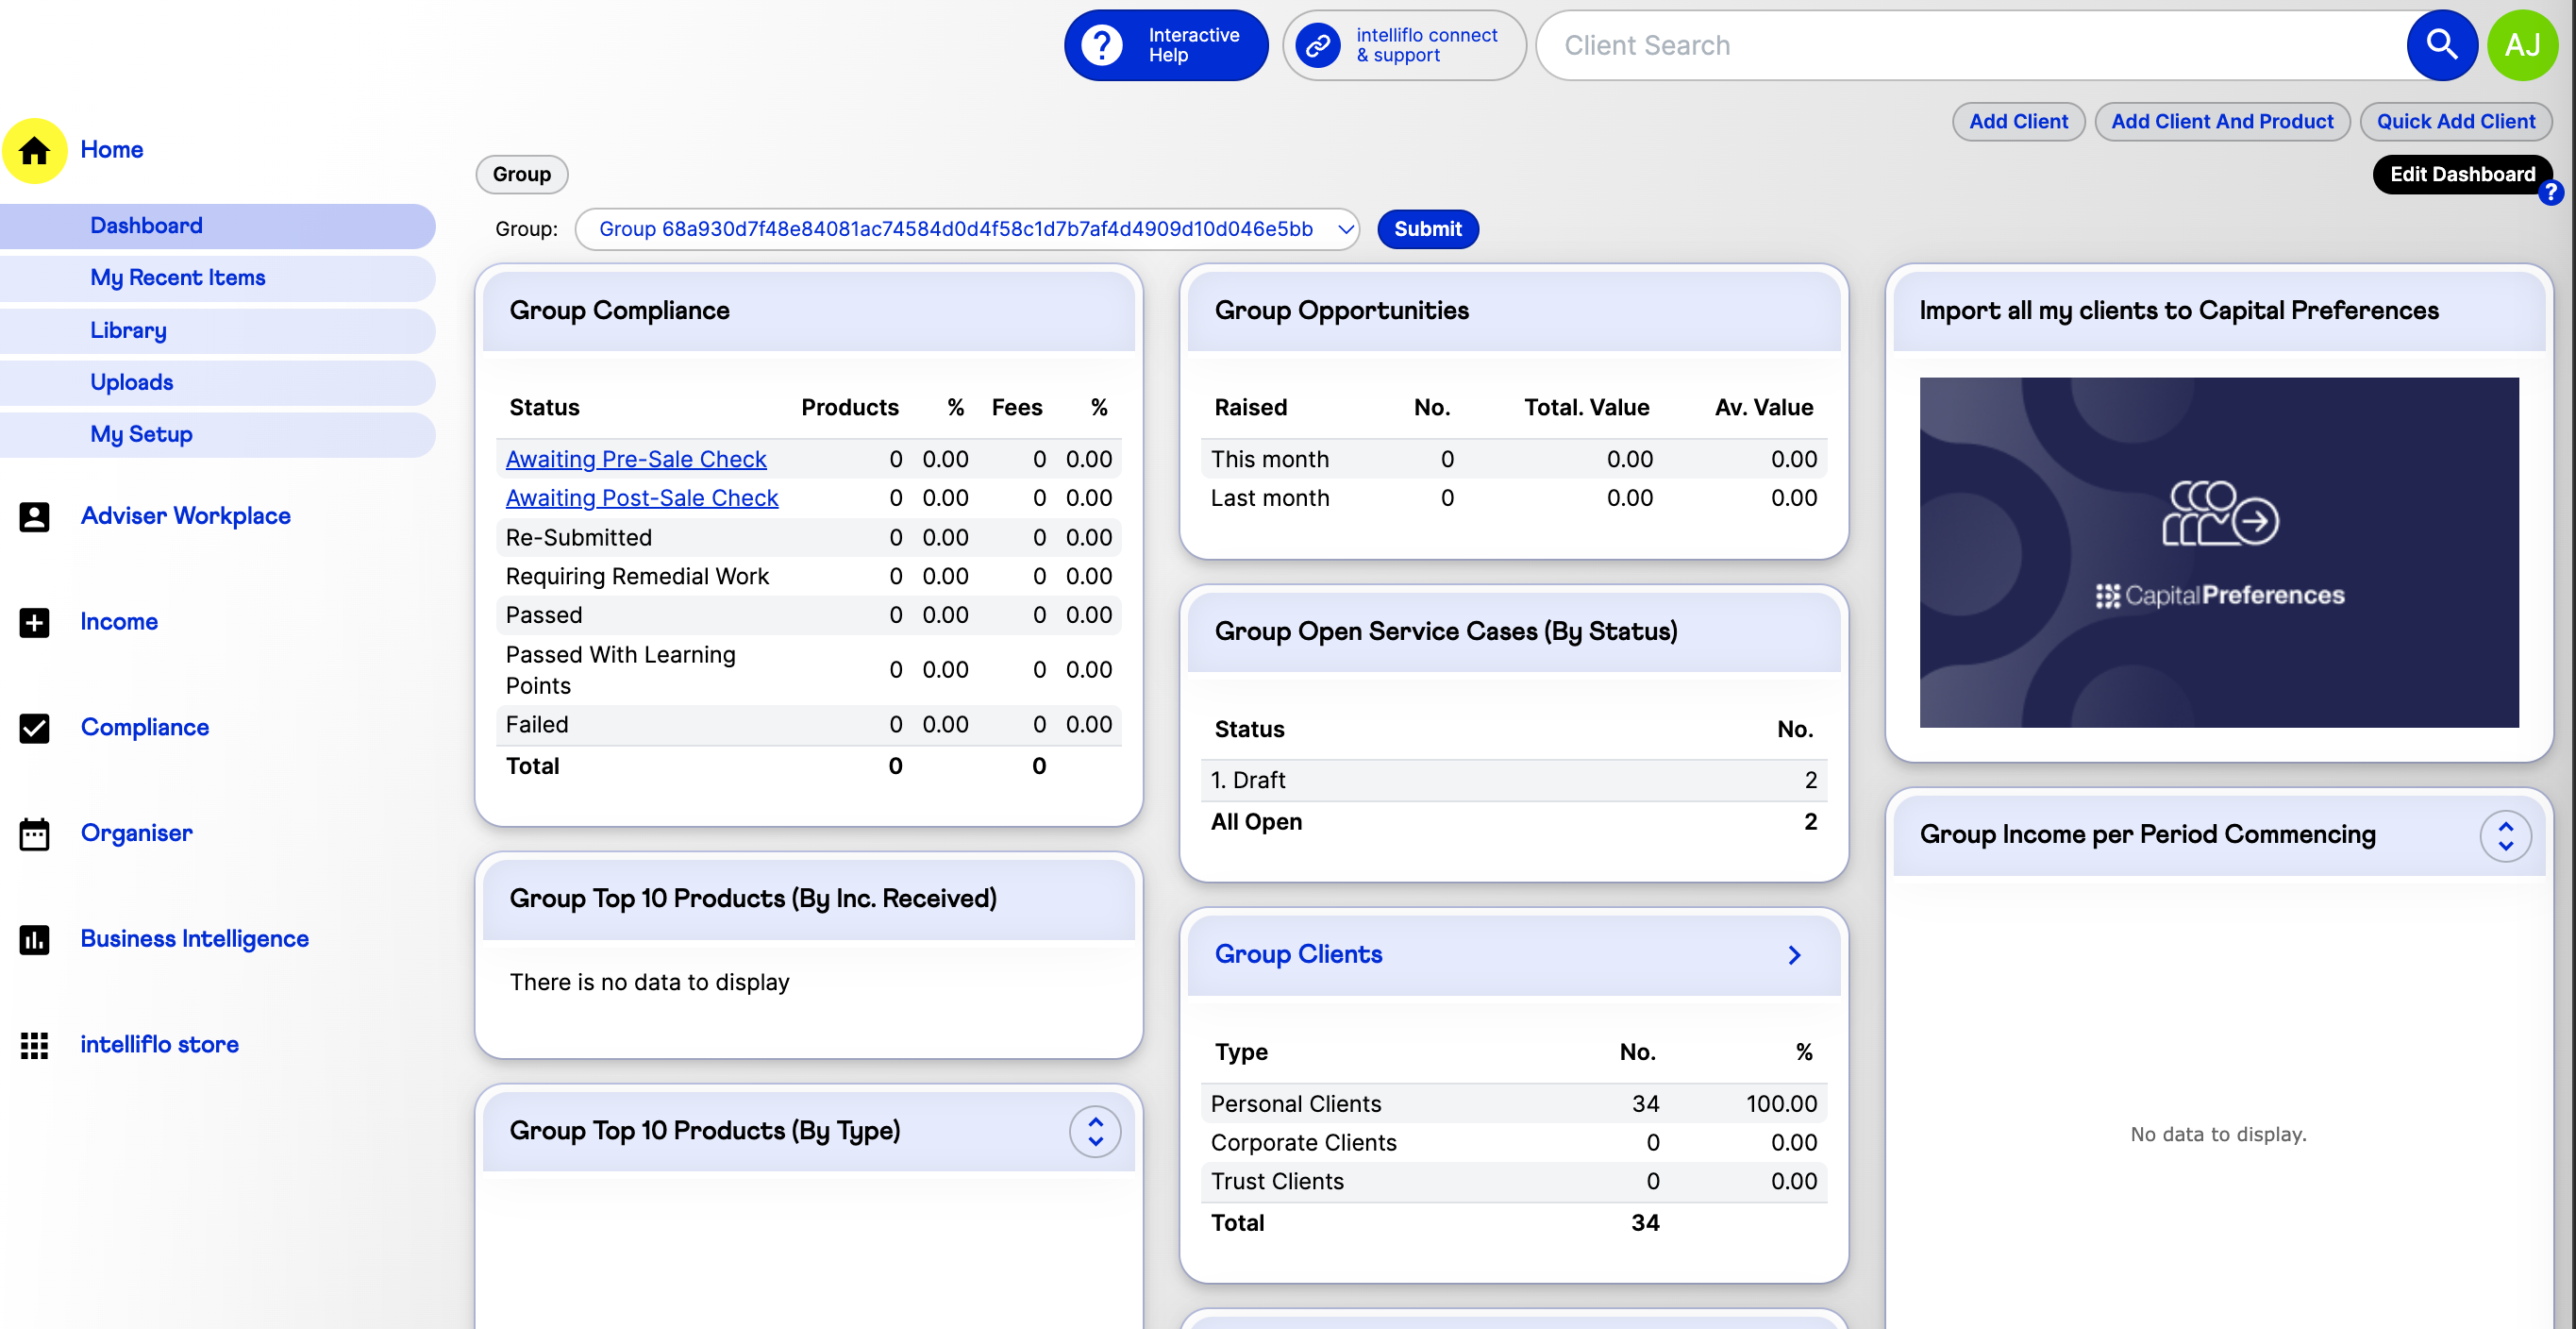Click the Submit button
The image size is (2576, 1329).
click(x=1427, y=229)
